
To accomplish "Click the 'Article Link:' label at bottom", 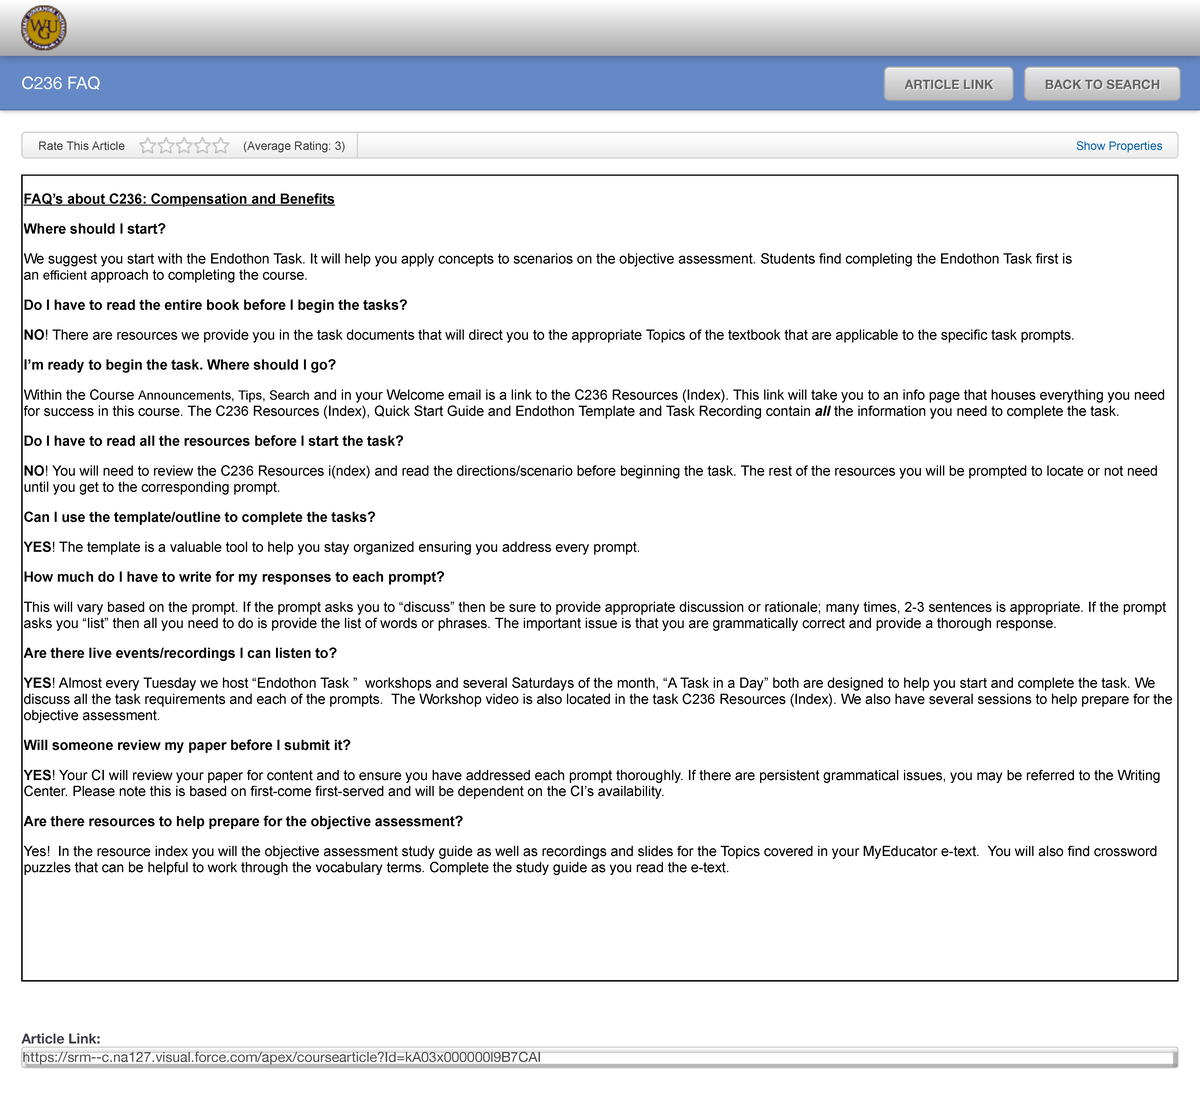I will click(61, 1039).
